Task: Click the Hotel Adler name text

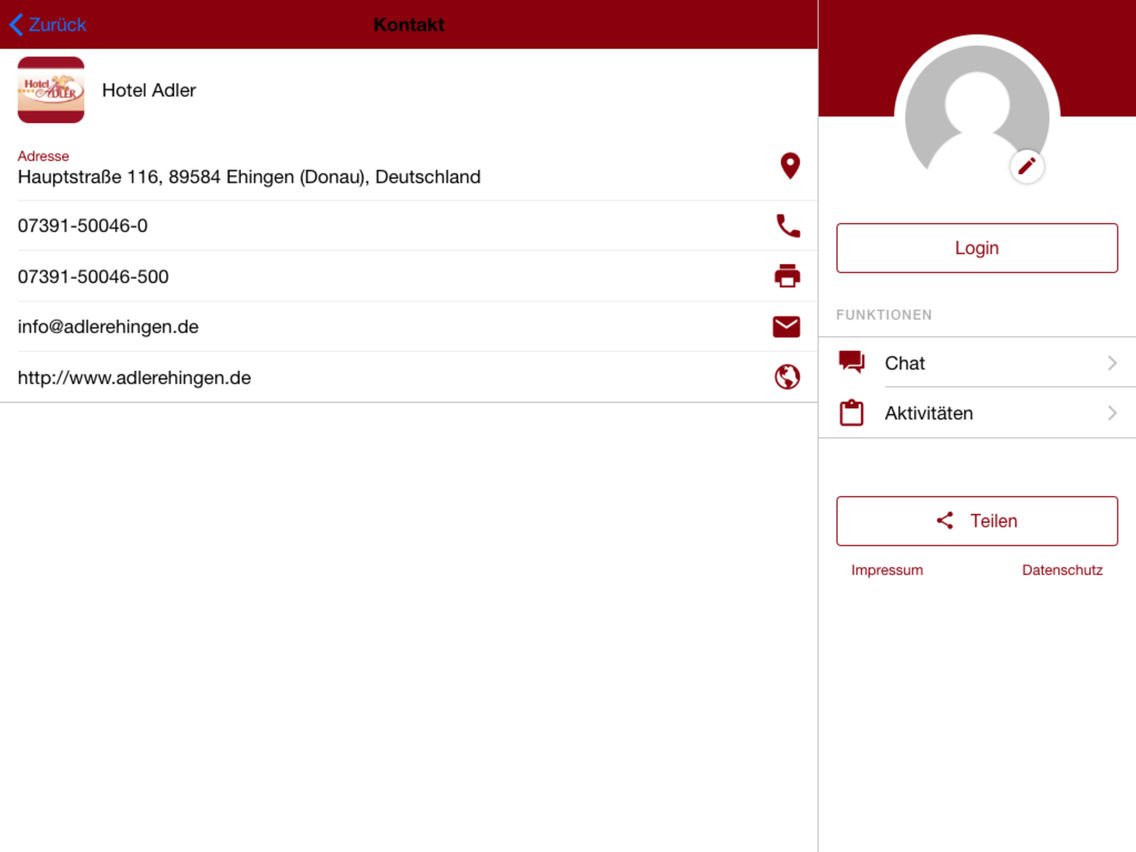Action: [x=149, y=90]
